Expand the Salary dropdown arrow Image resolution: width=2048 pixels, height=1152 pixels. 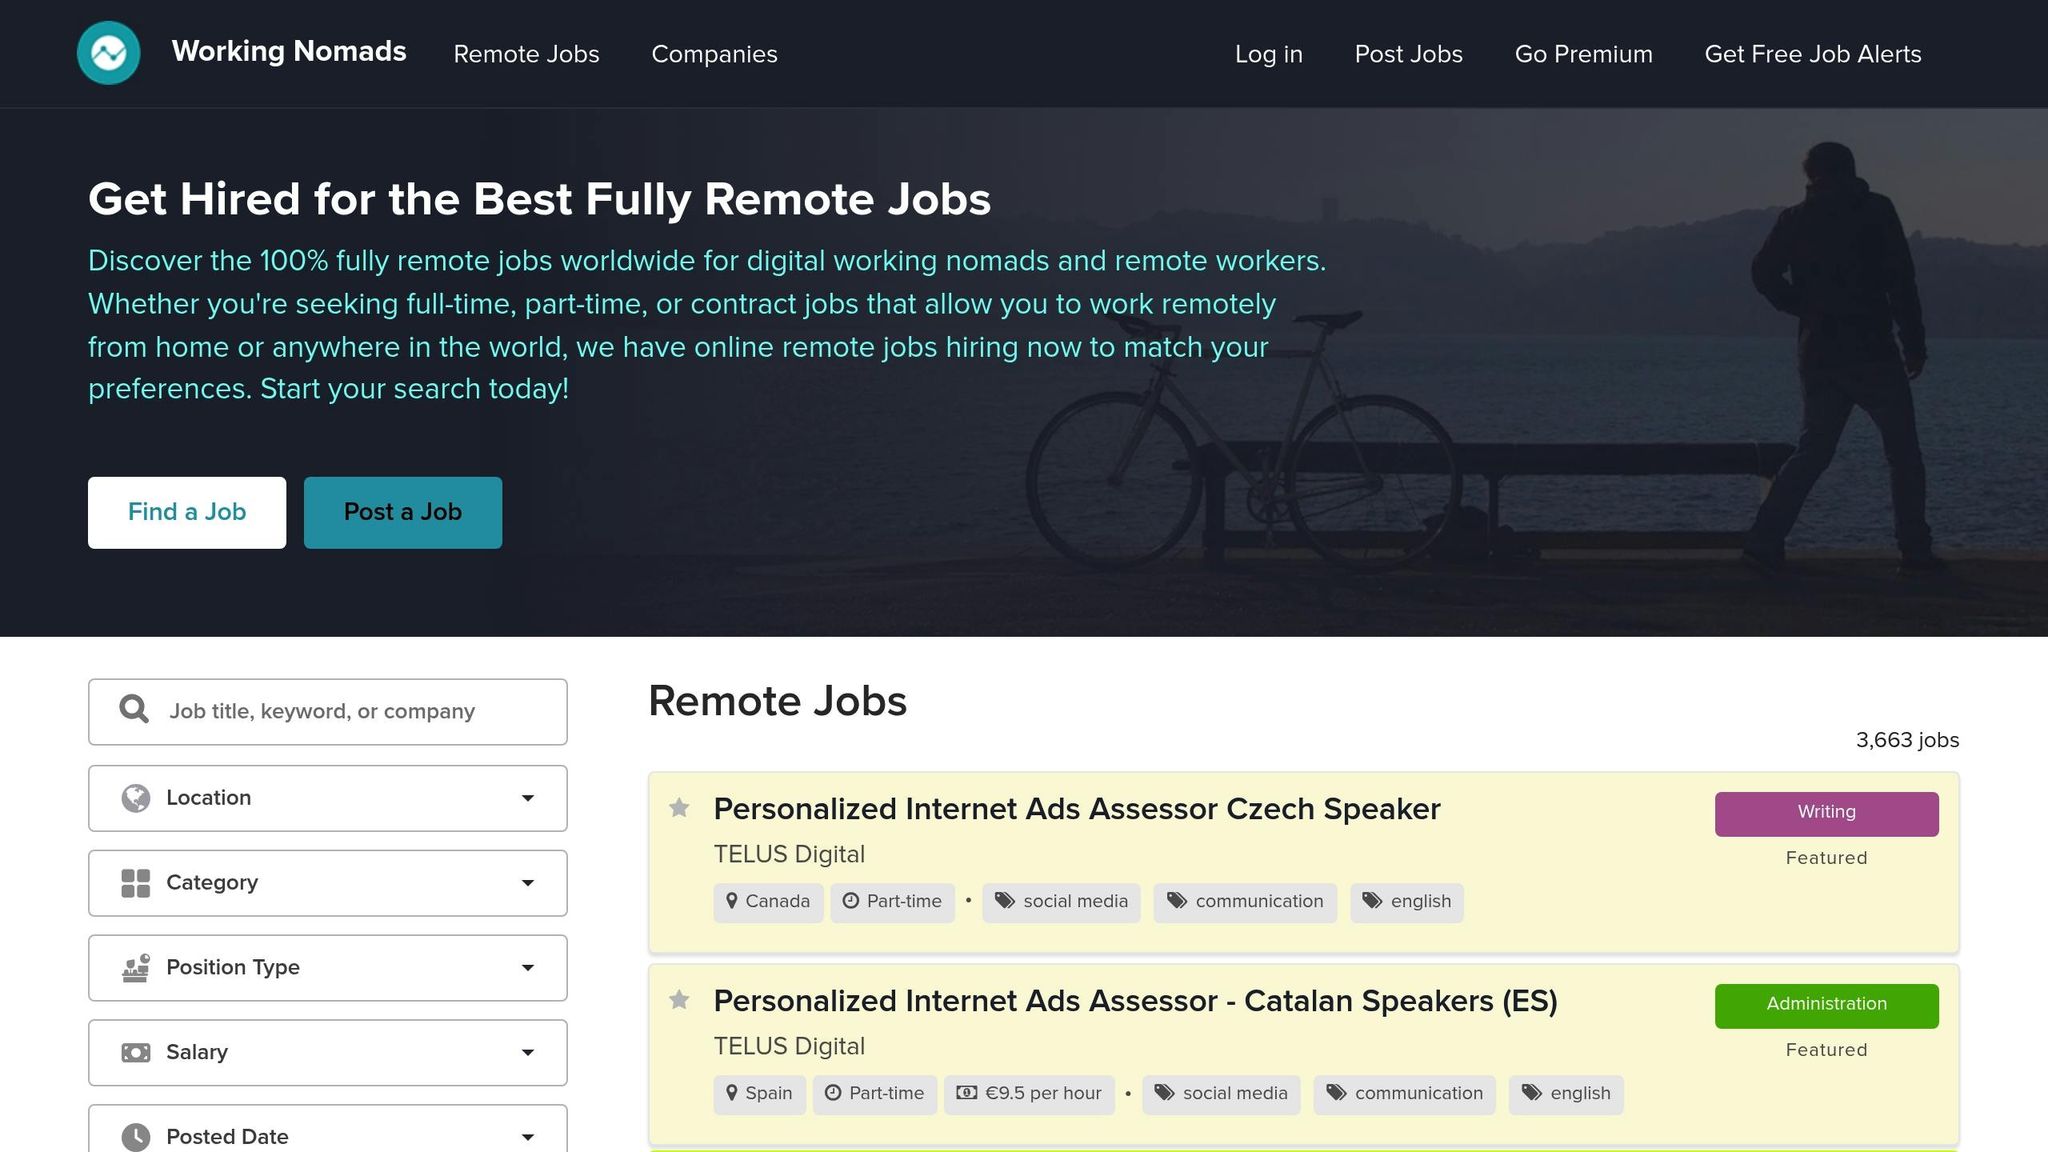click(528, 1053)
